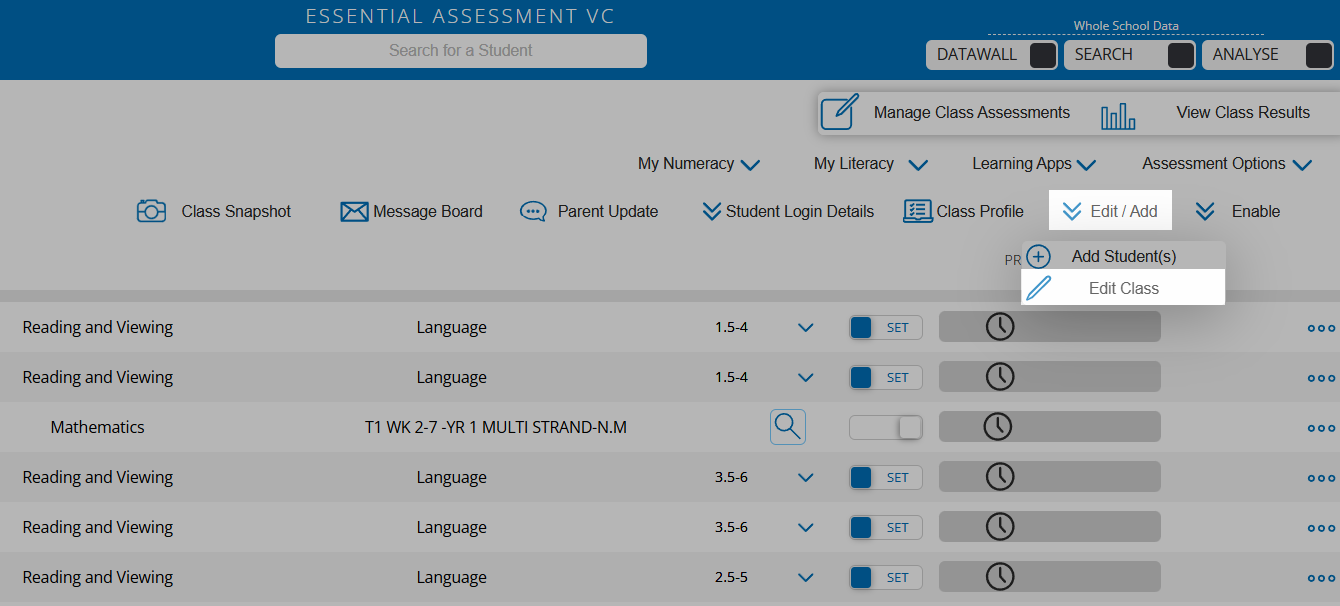
Task: Click Manage Class Assessments text
Action: pos(972,113)
